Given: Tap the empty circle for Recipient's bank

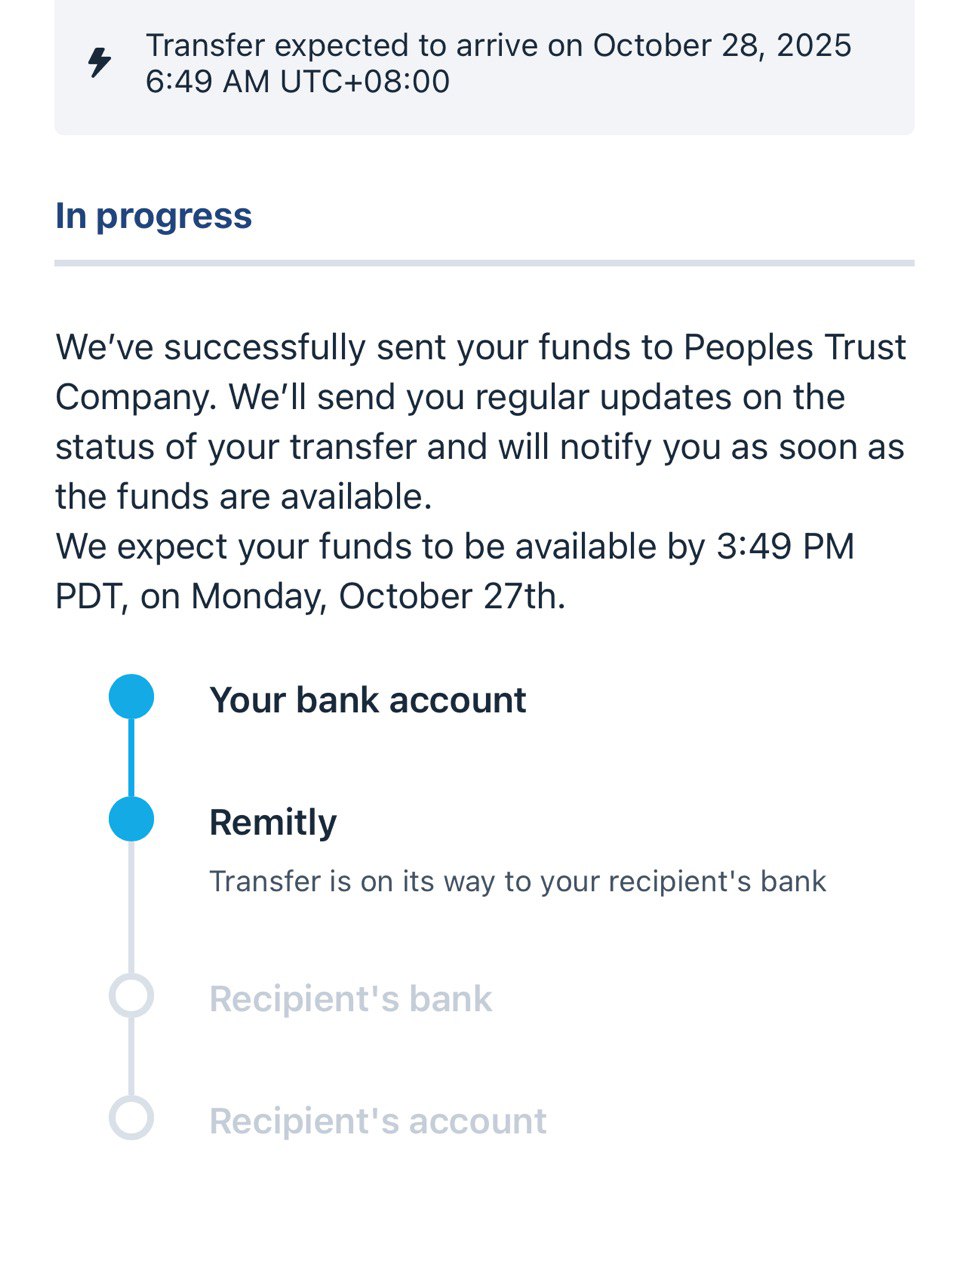Looking at the screenshot, I should click(x=131, y=996).
